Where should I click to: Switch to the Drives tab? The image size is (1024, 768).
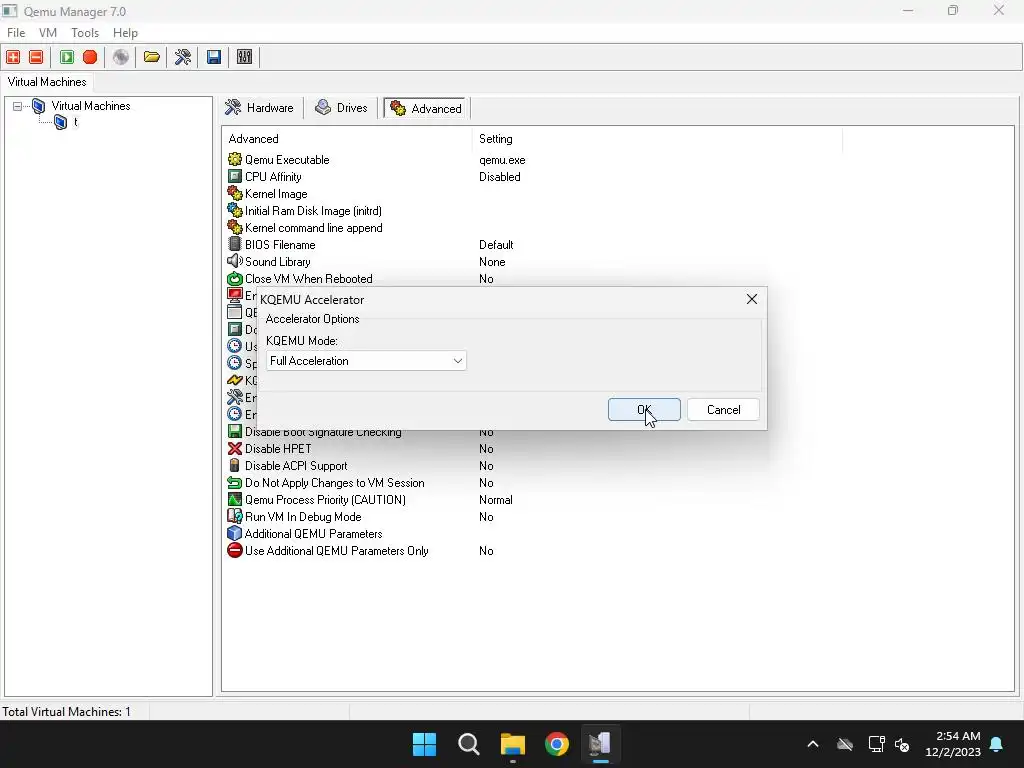341,108
